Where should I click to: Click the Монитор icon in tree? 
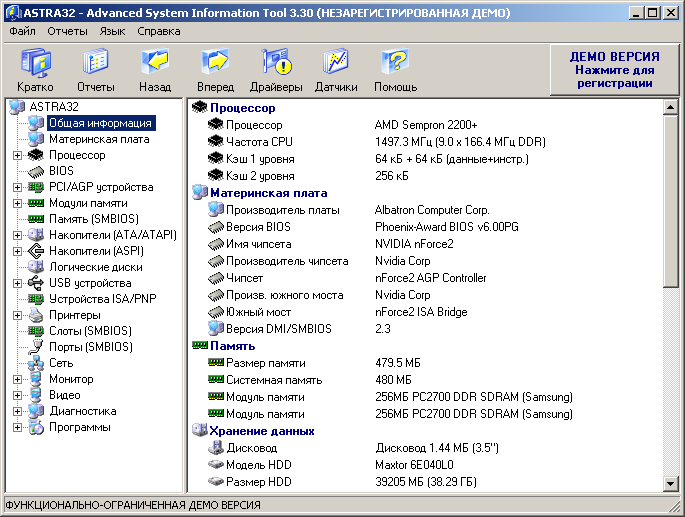coord(36,379)
